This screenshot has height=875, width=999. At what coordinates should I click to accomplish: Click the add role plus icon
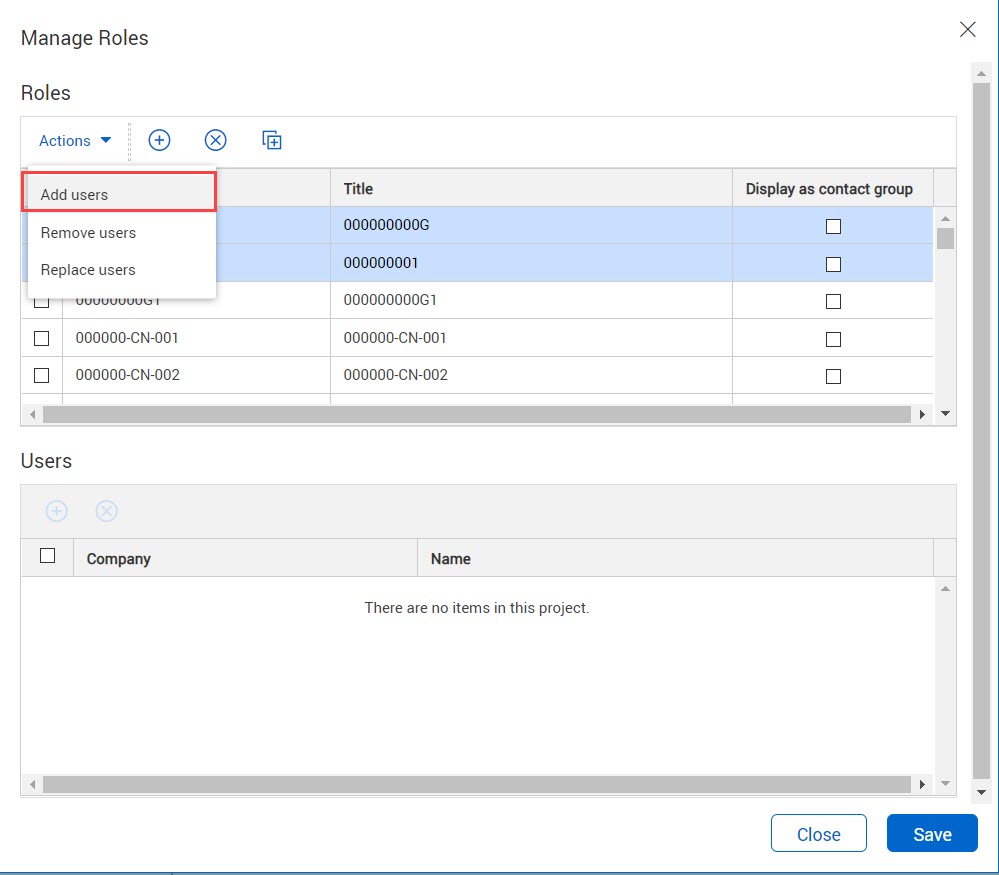click(159, 141)
